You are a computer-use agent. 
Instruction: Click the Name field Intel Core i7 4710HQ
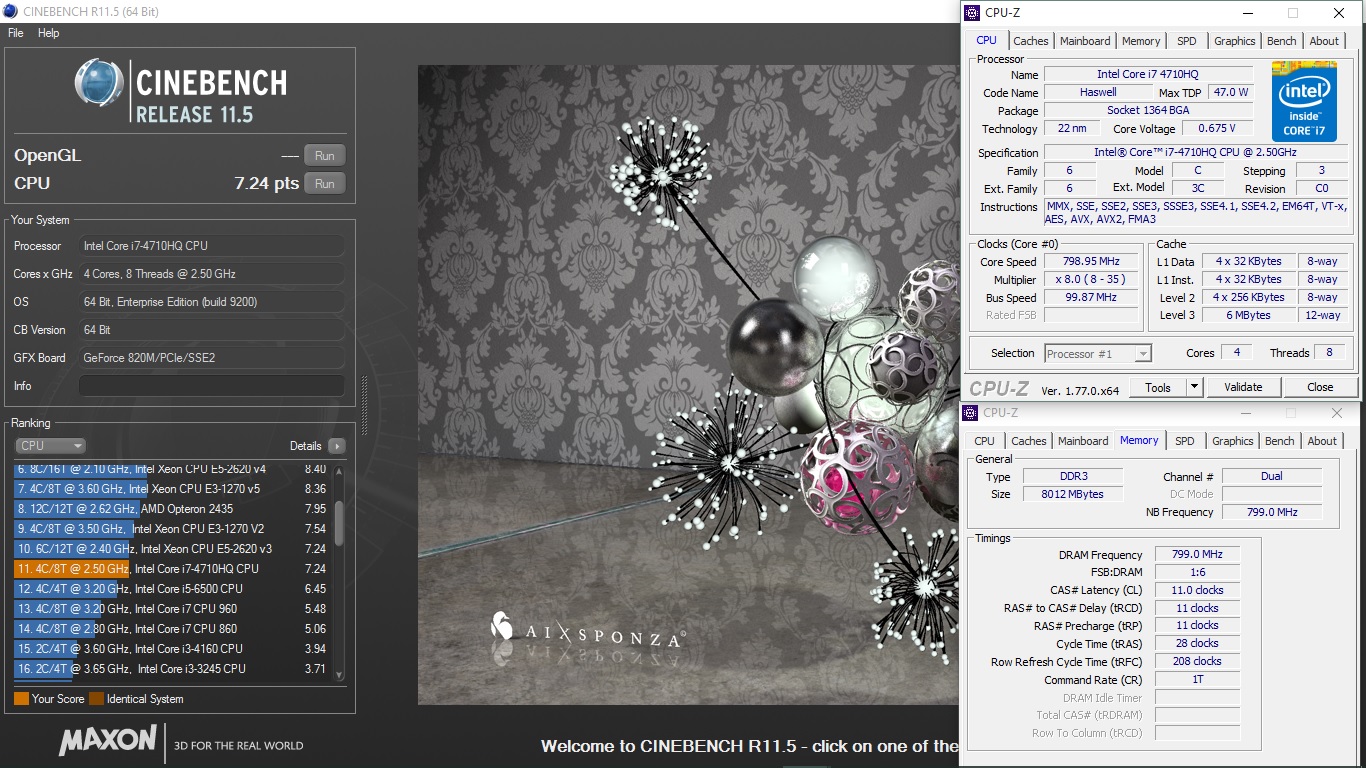click(x=1148, y=75)
